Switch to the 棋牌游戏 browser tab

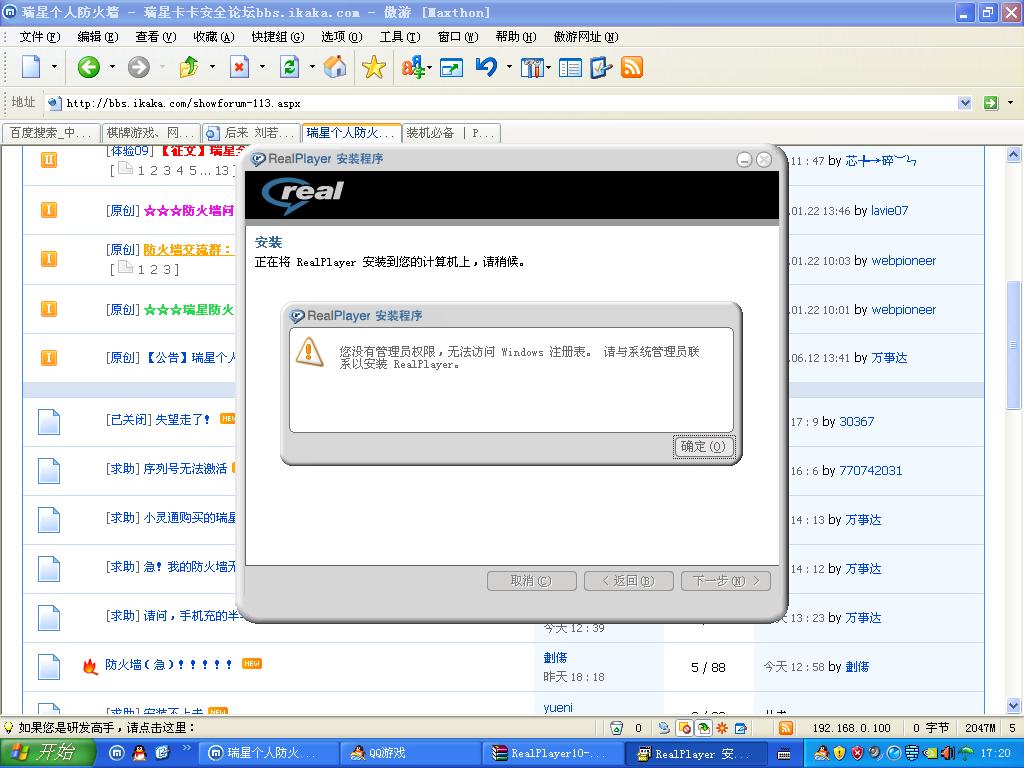[x=151, y=133]
